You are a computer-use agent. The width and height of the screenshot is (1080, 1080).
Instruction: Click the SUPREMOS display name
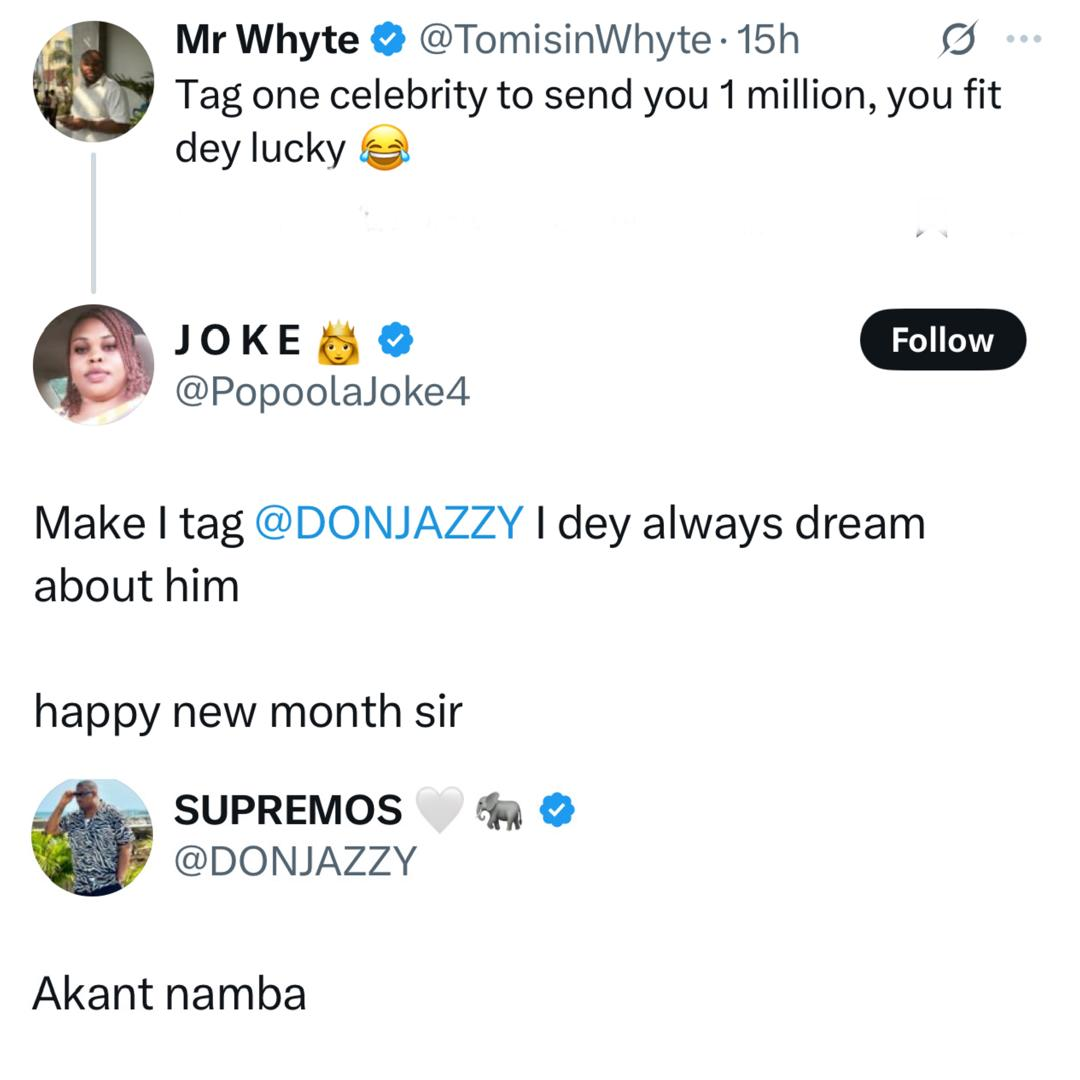point(288,810)
